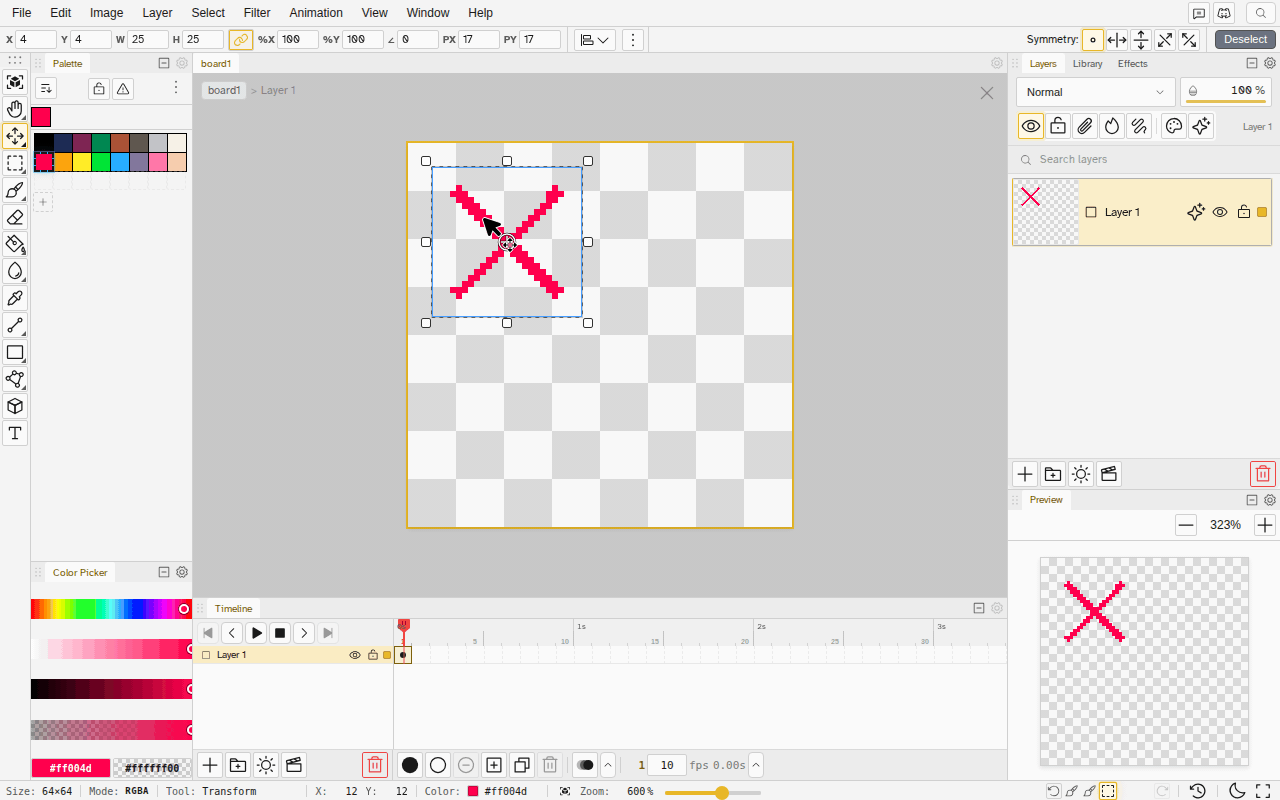Open the history clock icon in status bar
This screenshot has width=1280, height=800.
[x=1198, y=791]
